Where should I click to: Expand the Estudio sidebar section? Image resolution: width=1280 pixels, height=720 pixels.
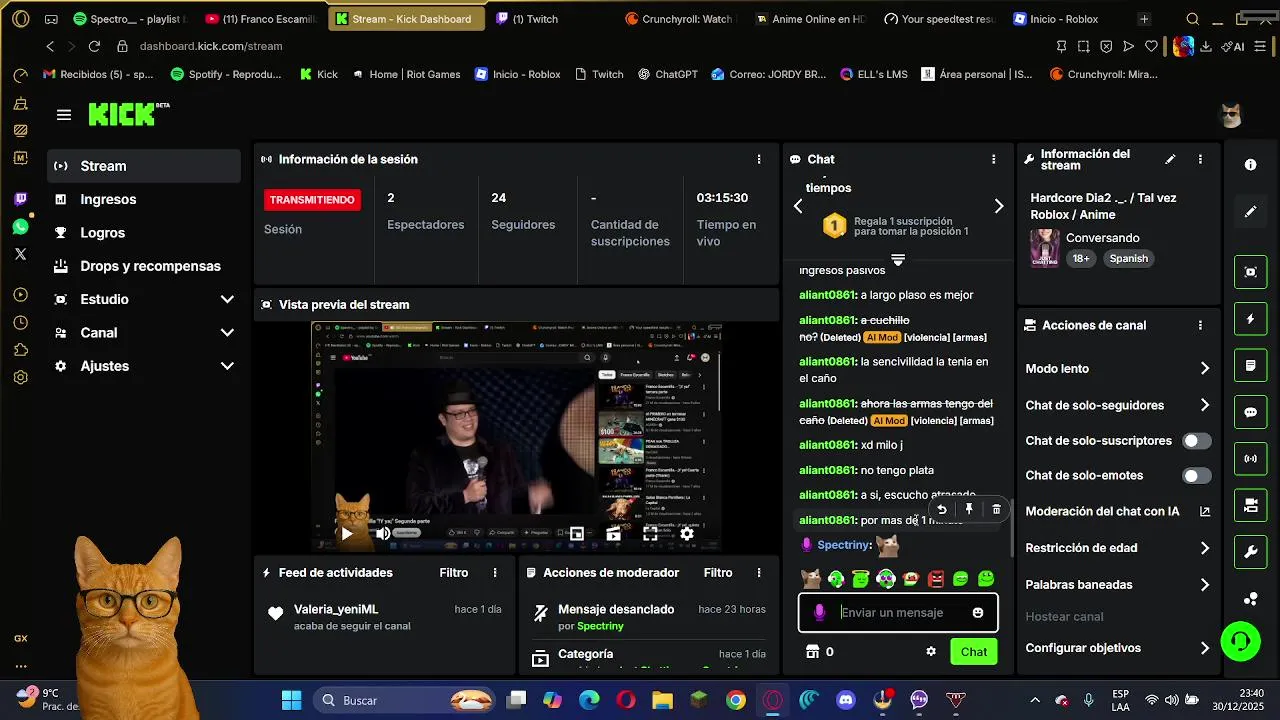[x=144, y=299]
